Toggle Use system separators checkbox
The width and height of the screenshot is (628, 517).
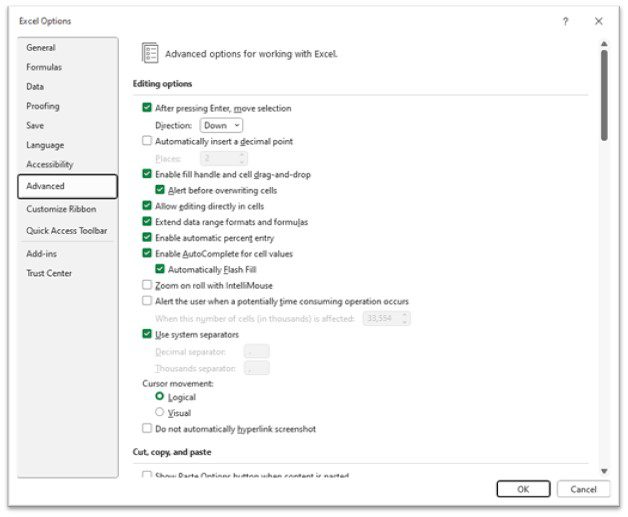[x=147, y=334]
